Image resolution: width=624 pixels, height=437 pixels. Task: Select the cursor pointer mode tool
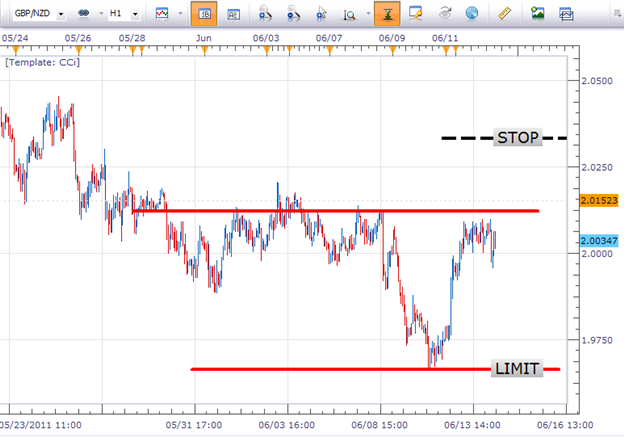tap(322, 14)
